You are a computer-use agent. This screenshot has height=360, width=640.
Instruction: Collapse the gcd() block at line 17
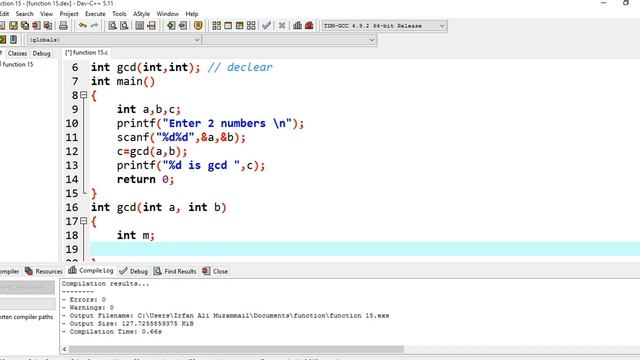84,221
